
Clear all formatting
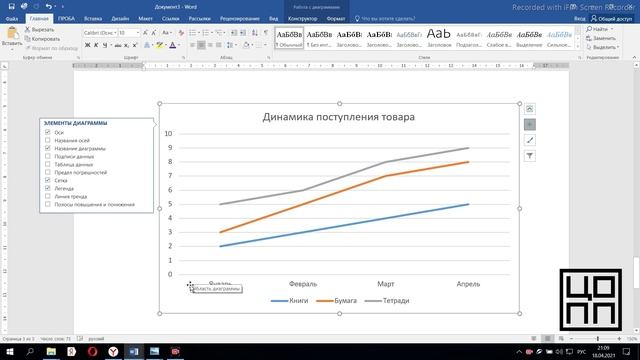(x=181, y=33)
